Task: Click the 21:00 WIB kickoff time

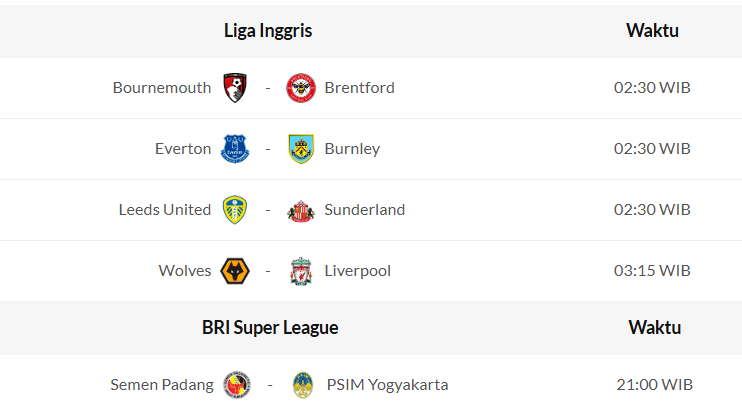Action: point(654,385)
